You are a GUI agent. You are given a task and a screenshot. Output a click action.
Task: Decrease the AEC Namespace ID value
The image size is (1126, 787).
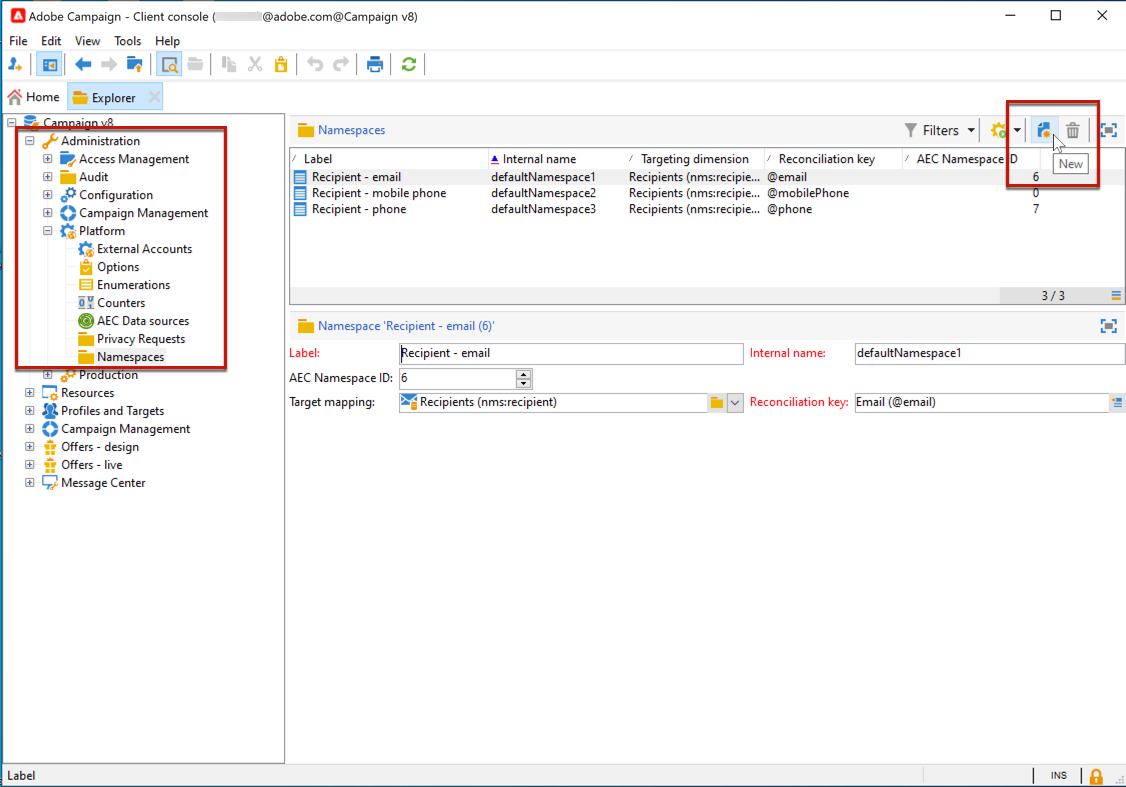point(524,383)
